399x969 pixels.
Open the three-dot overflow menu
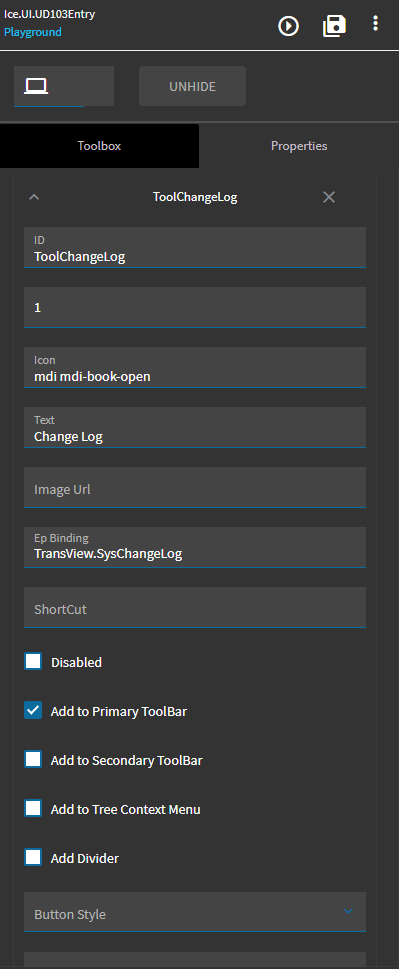(375, 24)
